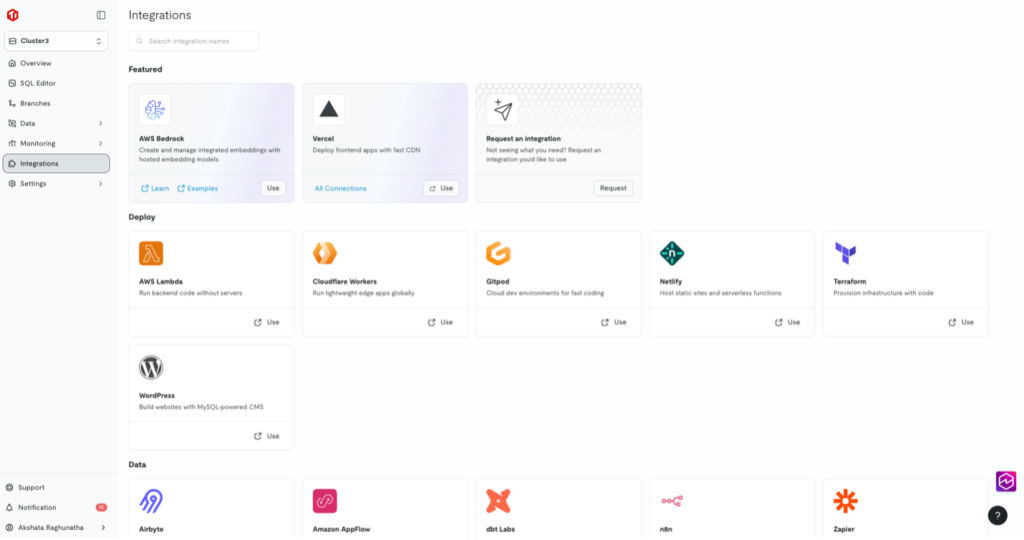Click the Zapier title text
1024x540 pixels.
click(x=844, y=530)
